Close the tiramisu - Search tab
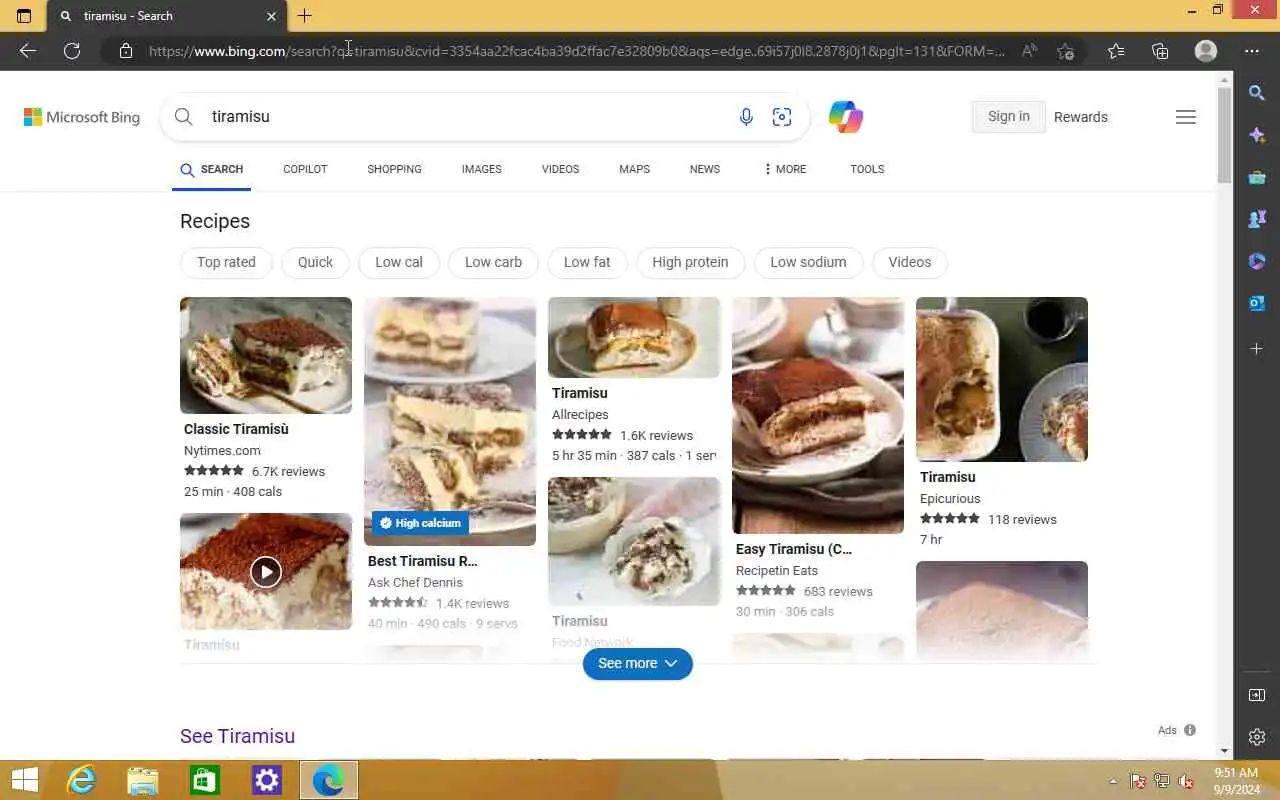The image size is (1280, 800). click(x=272, y=16)
